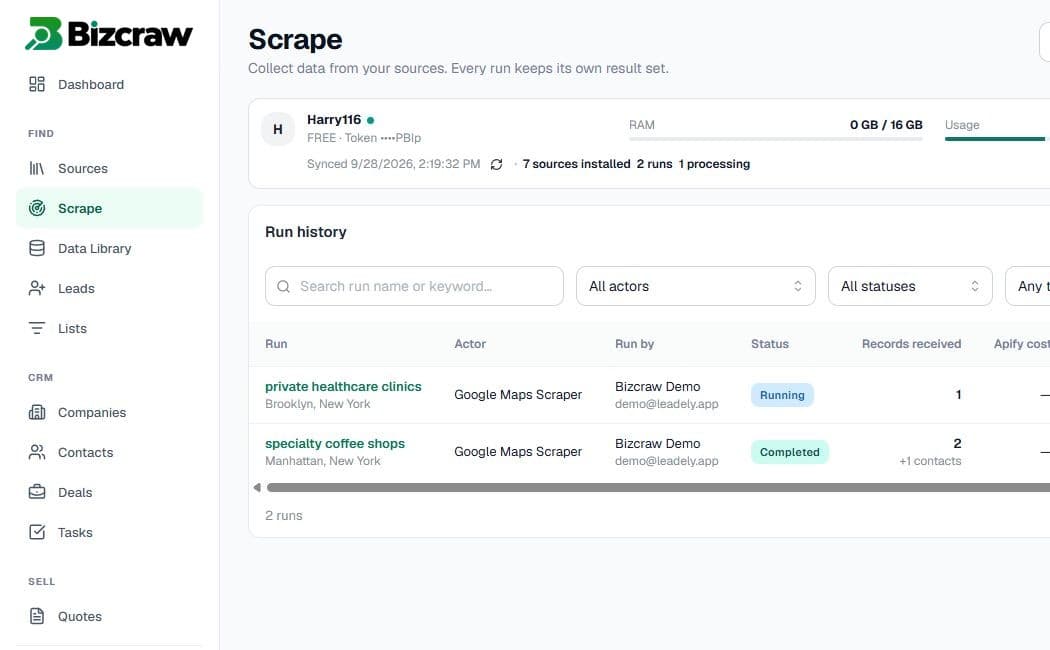The width and height of the screenshot is (1050, 650).
Task: Click the horizontal table scrollbar
Action: tap(658, 487)
